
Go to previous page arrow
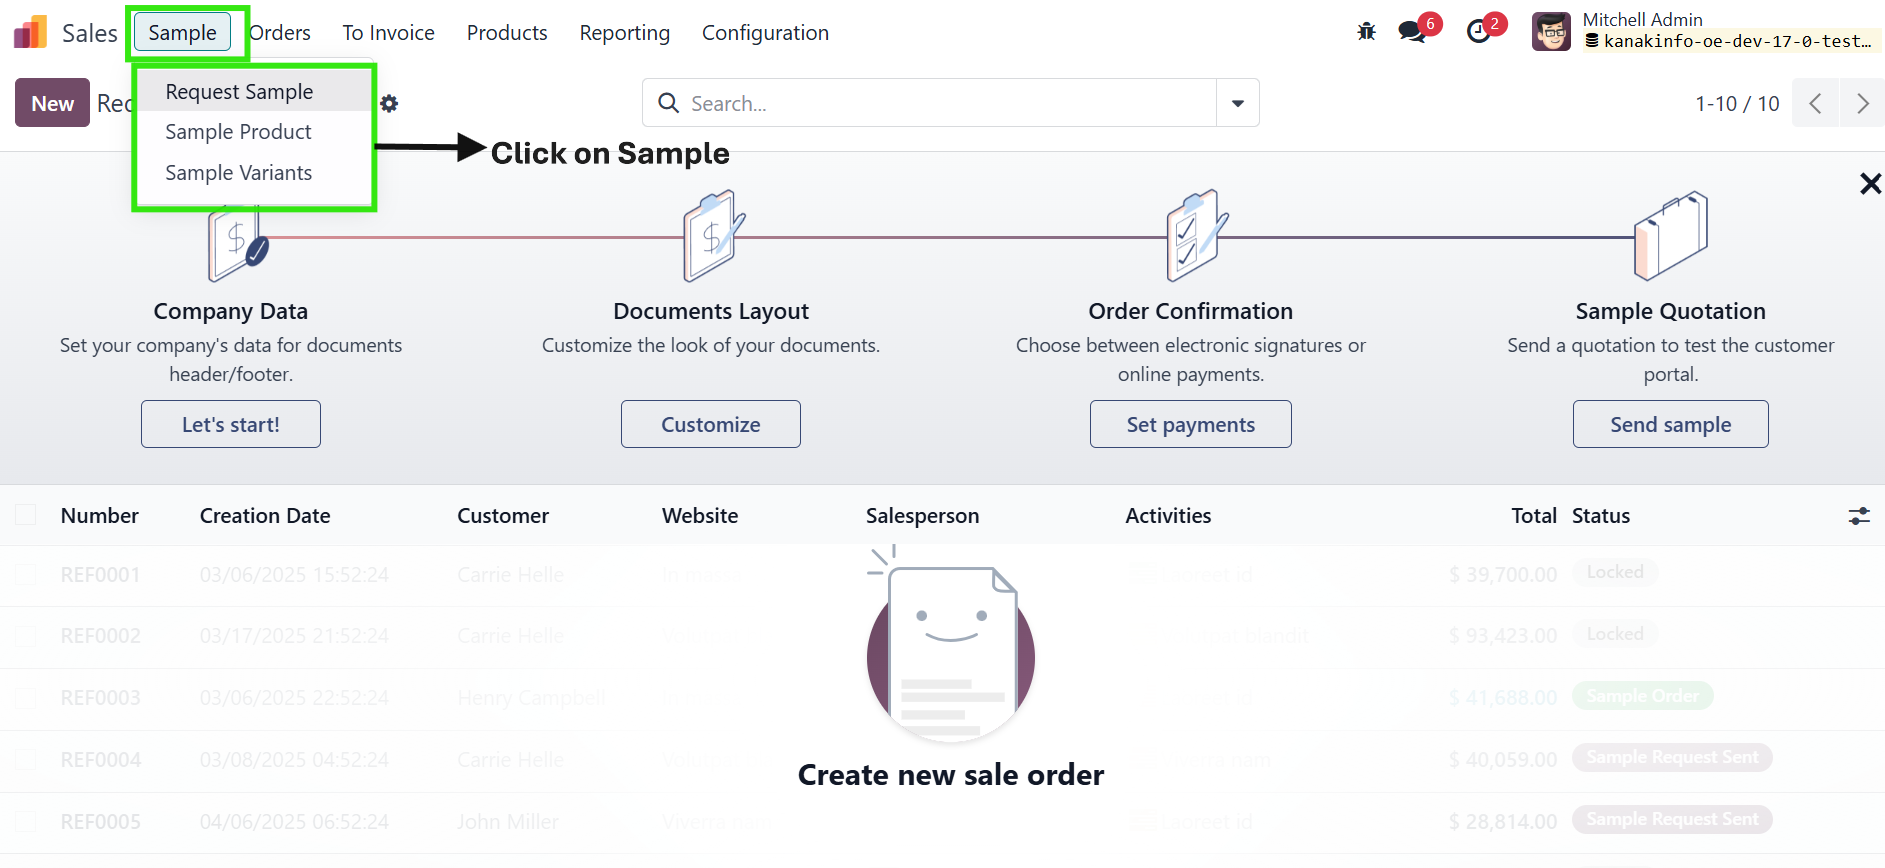(x=1815, y=103)
